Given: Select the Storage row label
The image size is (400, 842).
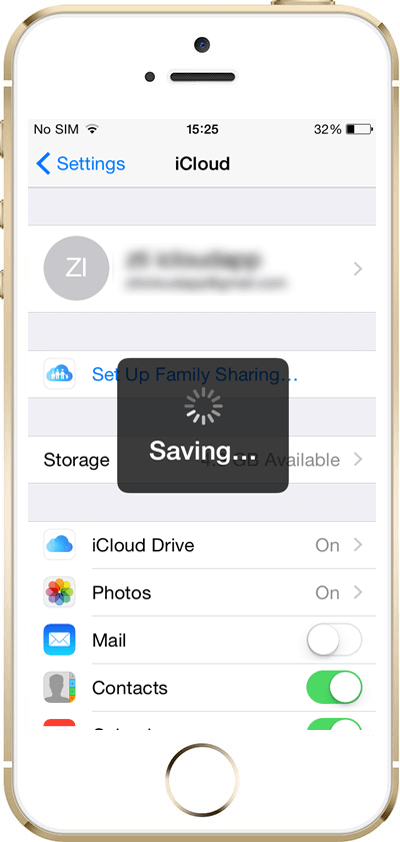Looking at the screenshot, I should (x=76, y=460).
